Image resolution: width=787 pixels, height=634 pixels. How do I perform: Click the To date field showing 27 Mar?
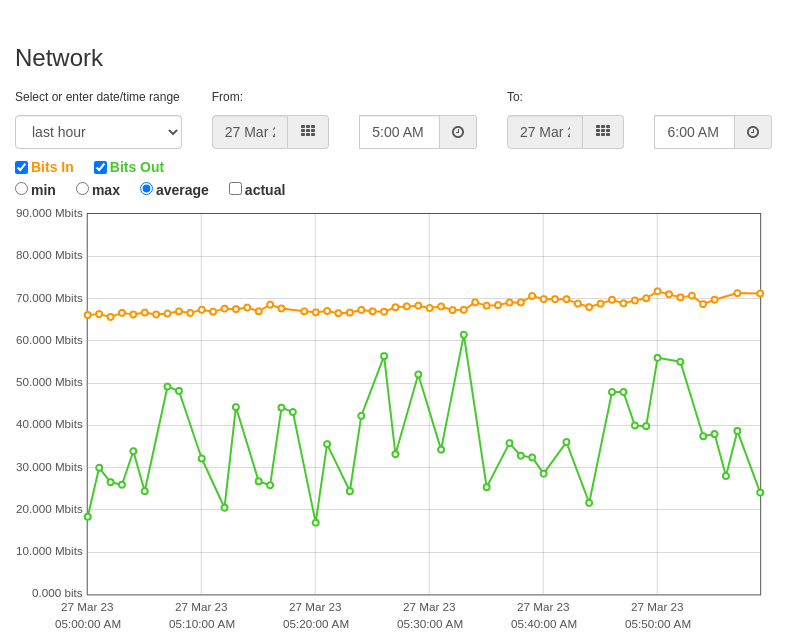(545, 132)
